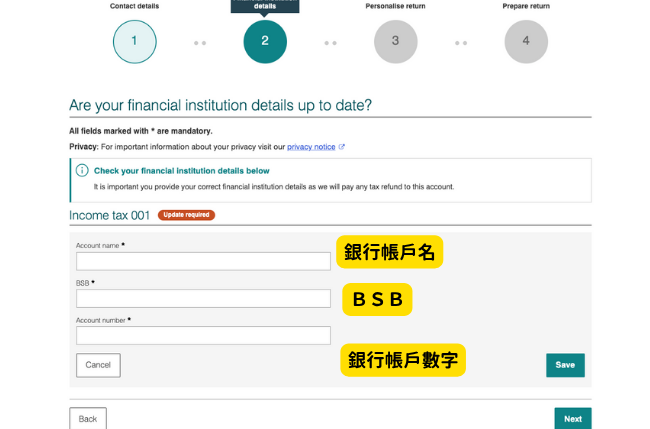This screenshot has width=650, height=429.
Task: Click the Account name input field
Action: tap(203, 261)
